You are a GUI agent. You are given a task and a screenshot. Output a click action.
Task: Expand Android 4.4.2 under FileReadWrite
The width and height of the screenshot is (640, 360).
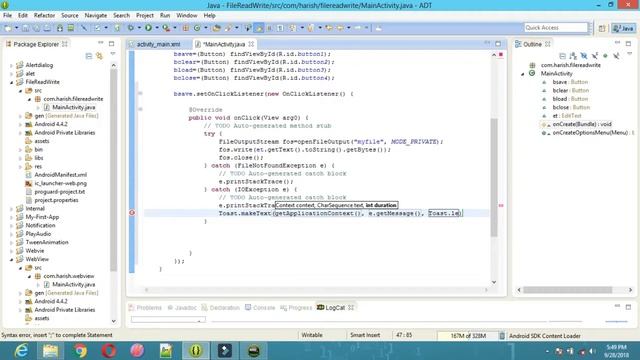pos(20,124)
